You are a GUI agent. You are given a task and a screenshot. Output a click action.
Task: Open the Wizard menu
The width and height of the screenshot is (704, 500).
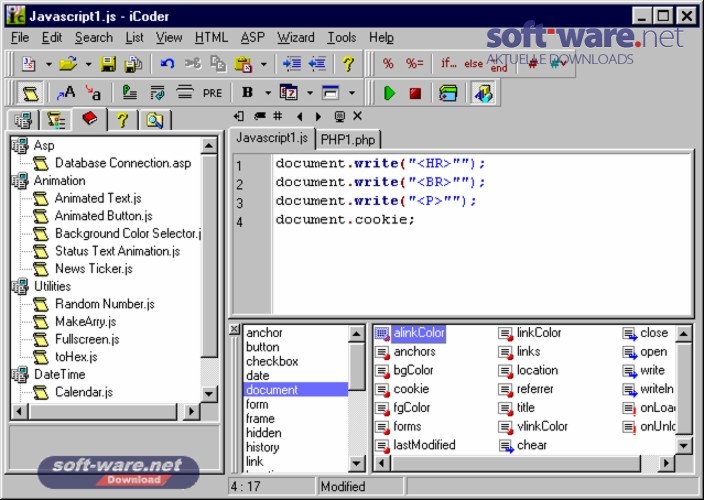(295, 38)
